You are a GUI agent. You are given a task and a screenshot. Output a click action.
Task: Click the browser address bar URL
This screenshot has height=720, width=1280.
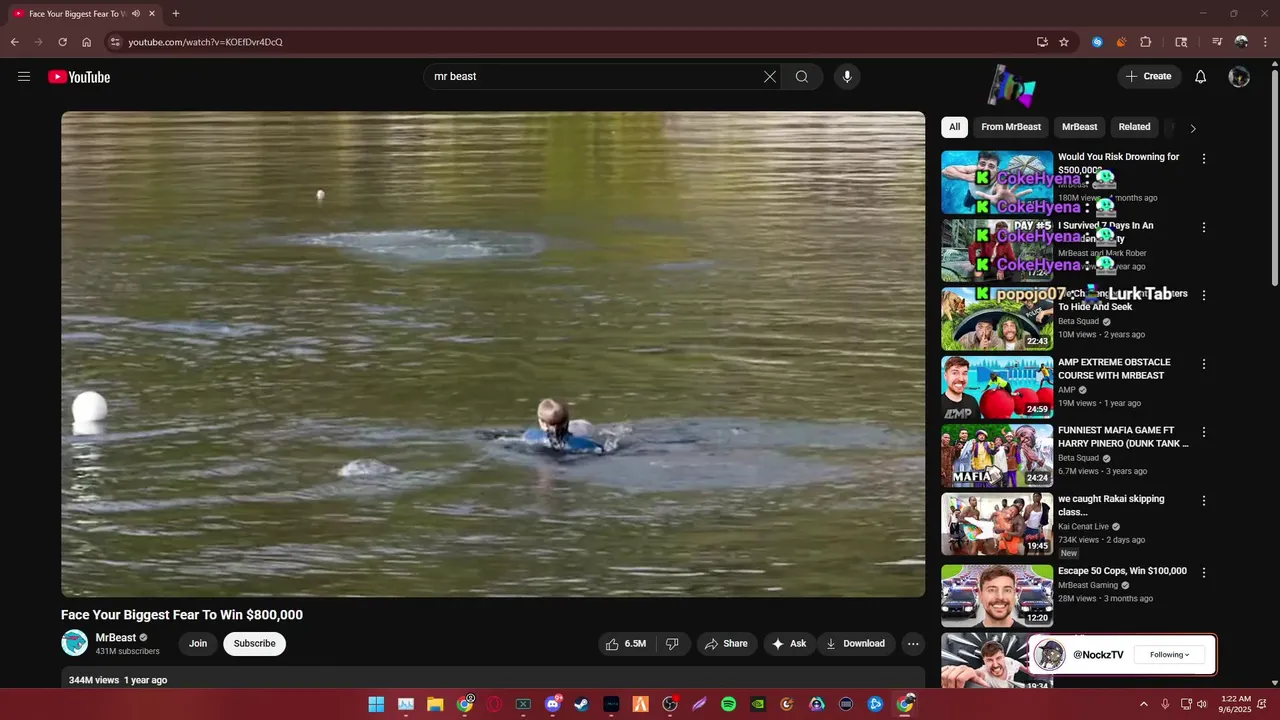point(205,42)
